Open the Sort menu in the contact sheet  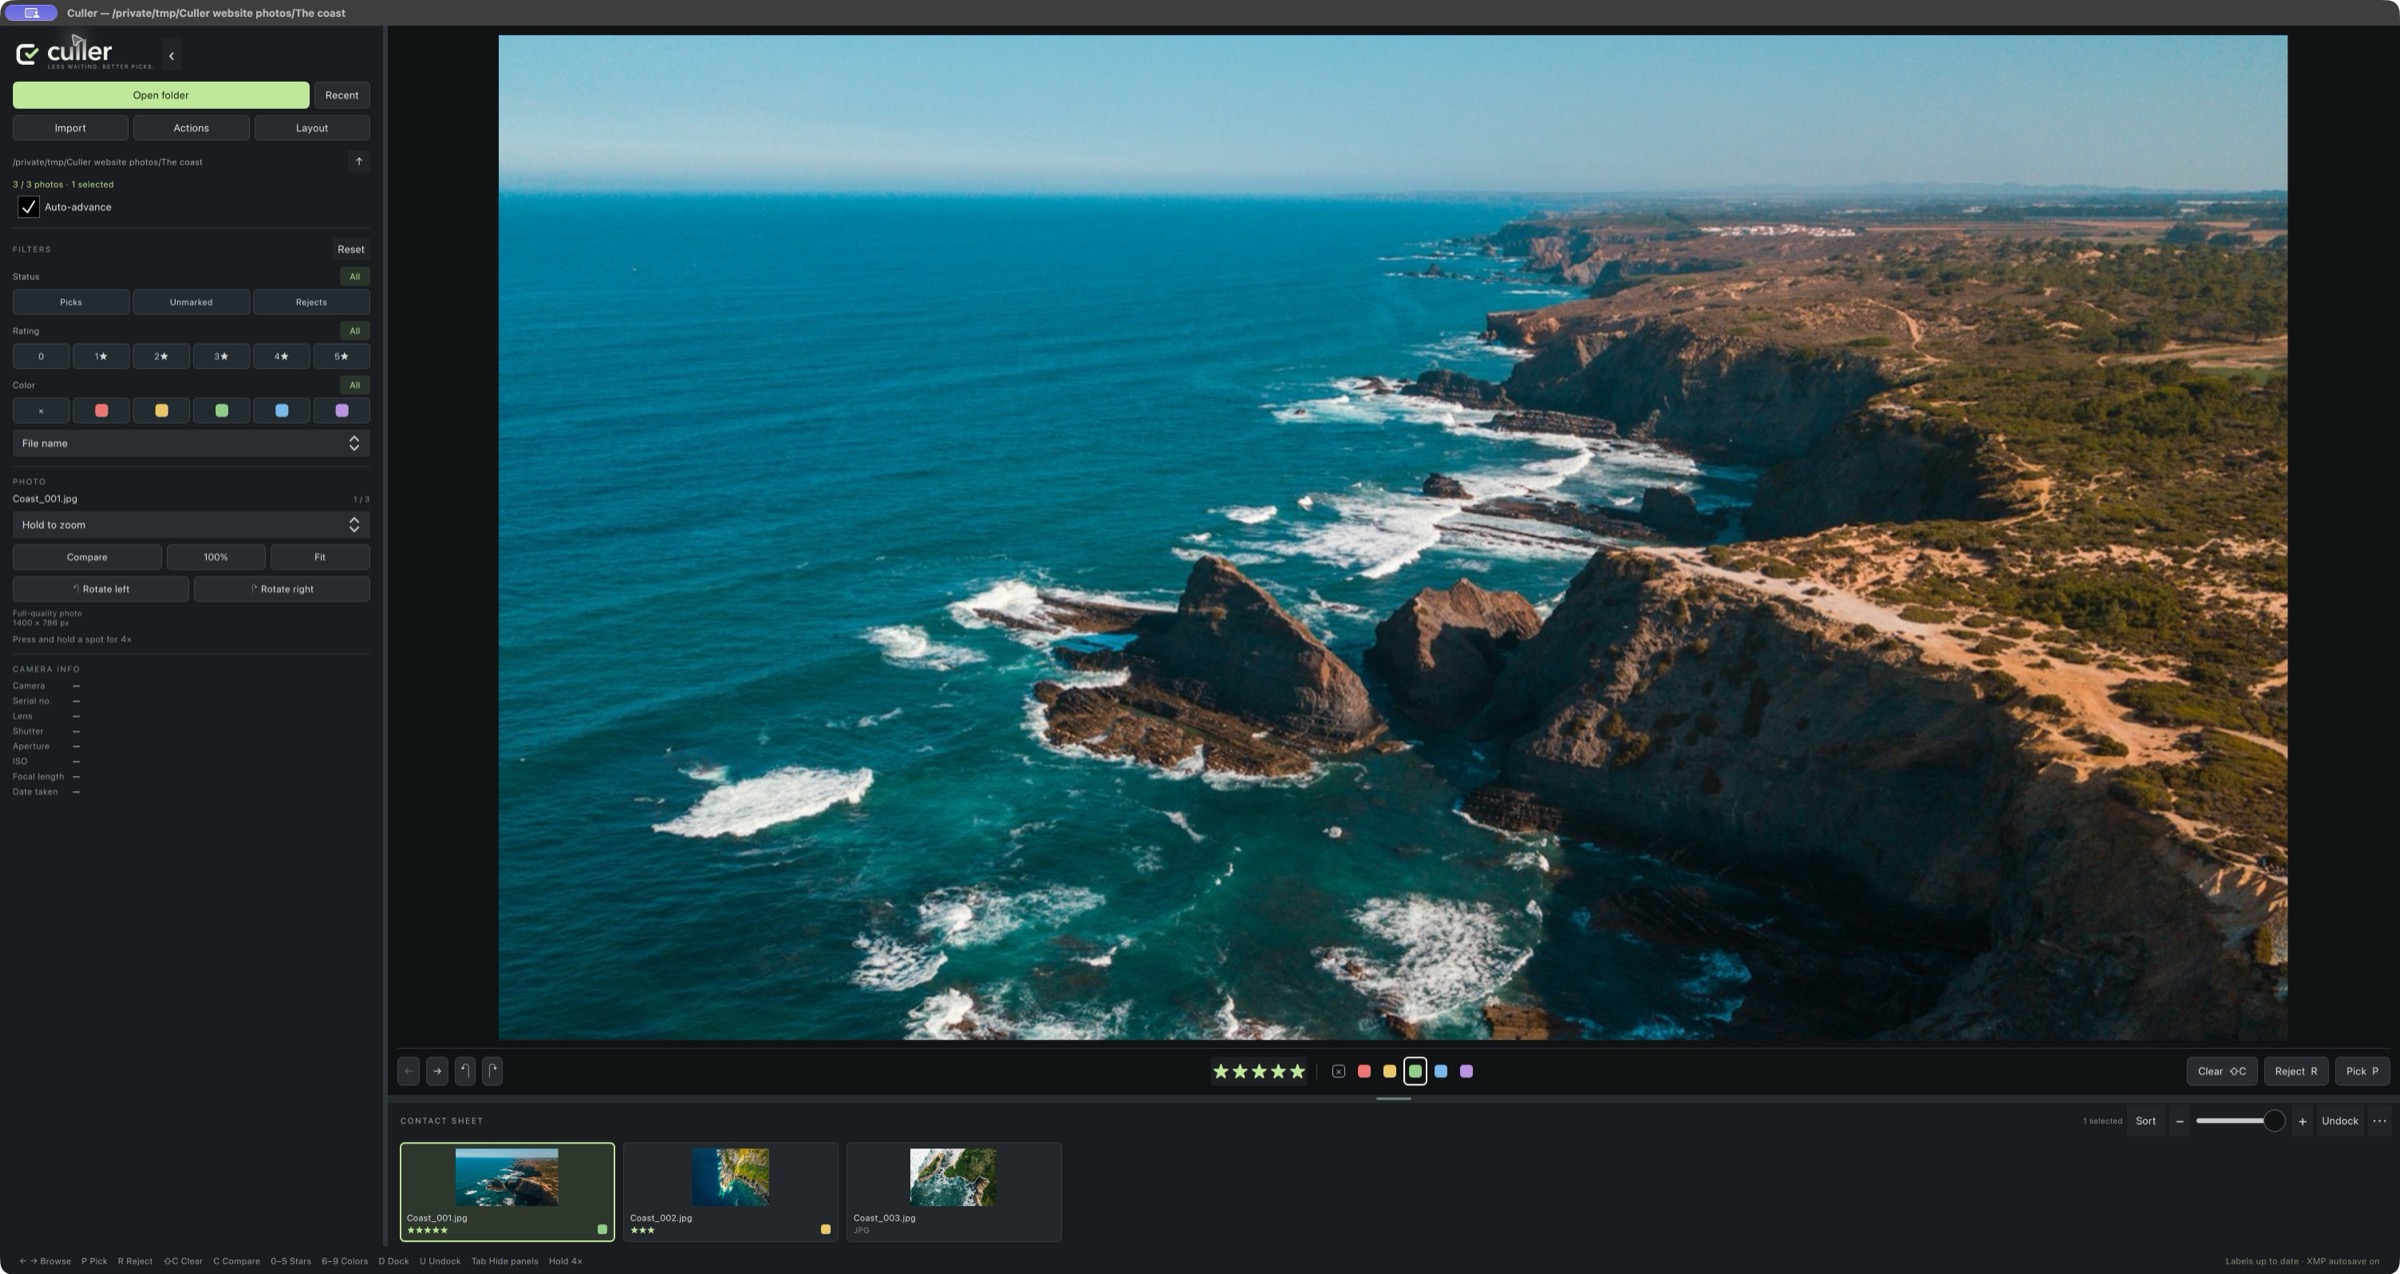pyautogui.click(x=2145, y=1121)
